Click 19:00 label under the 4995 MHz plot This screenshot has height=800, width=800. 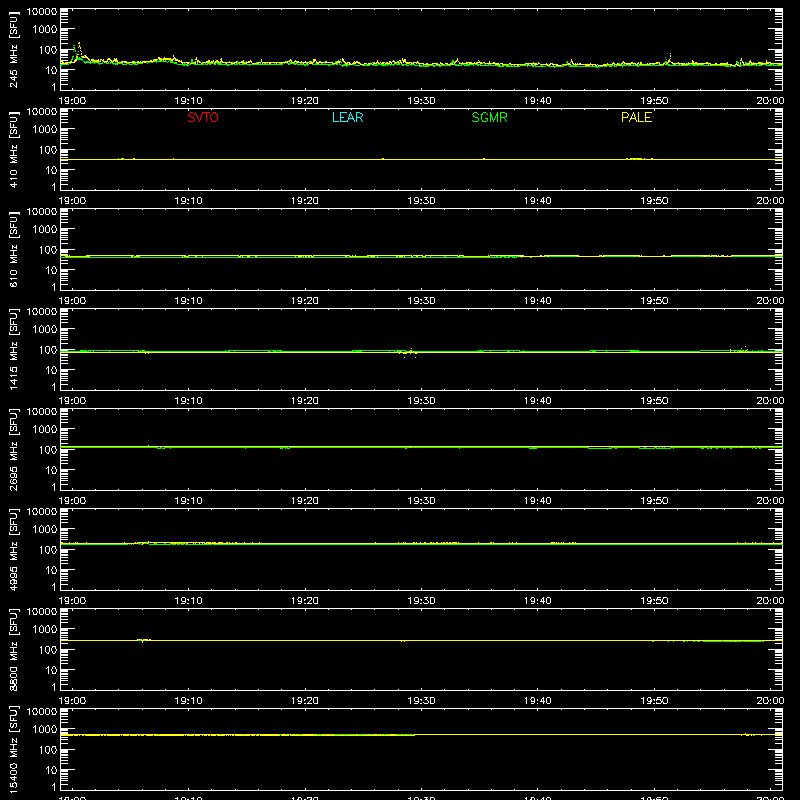(72, 601)
